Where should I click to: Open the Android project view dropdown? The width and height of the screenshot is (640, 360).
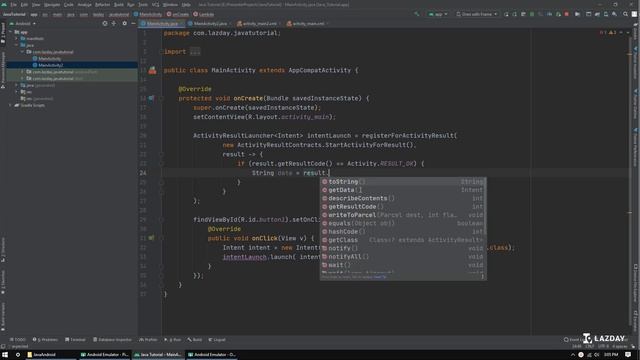coord(23,24)
